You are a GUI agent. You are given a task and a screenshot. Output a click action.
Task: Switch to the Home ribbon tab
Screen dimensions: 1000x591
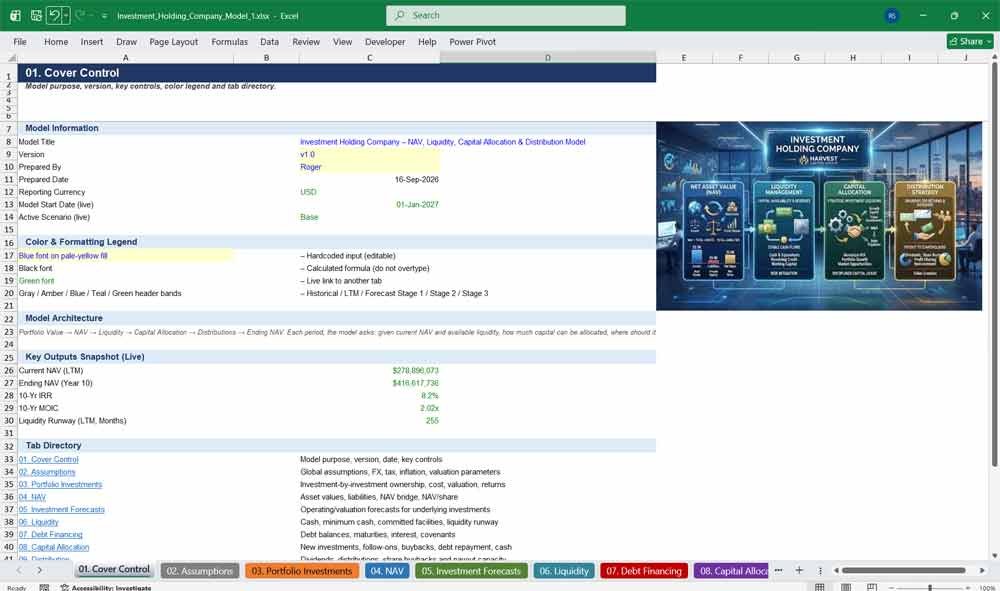56,41
